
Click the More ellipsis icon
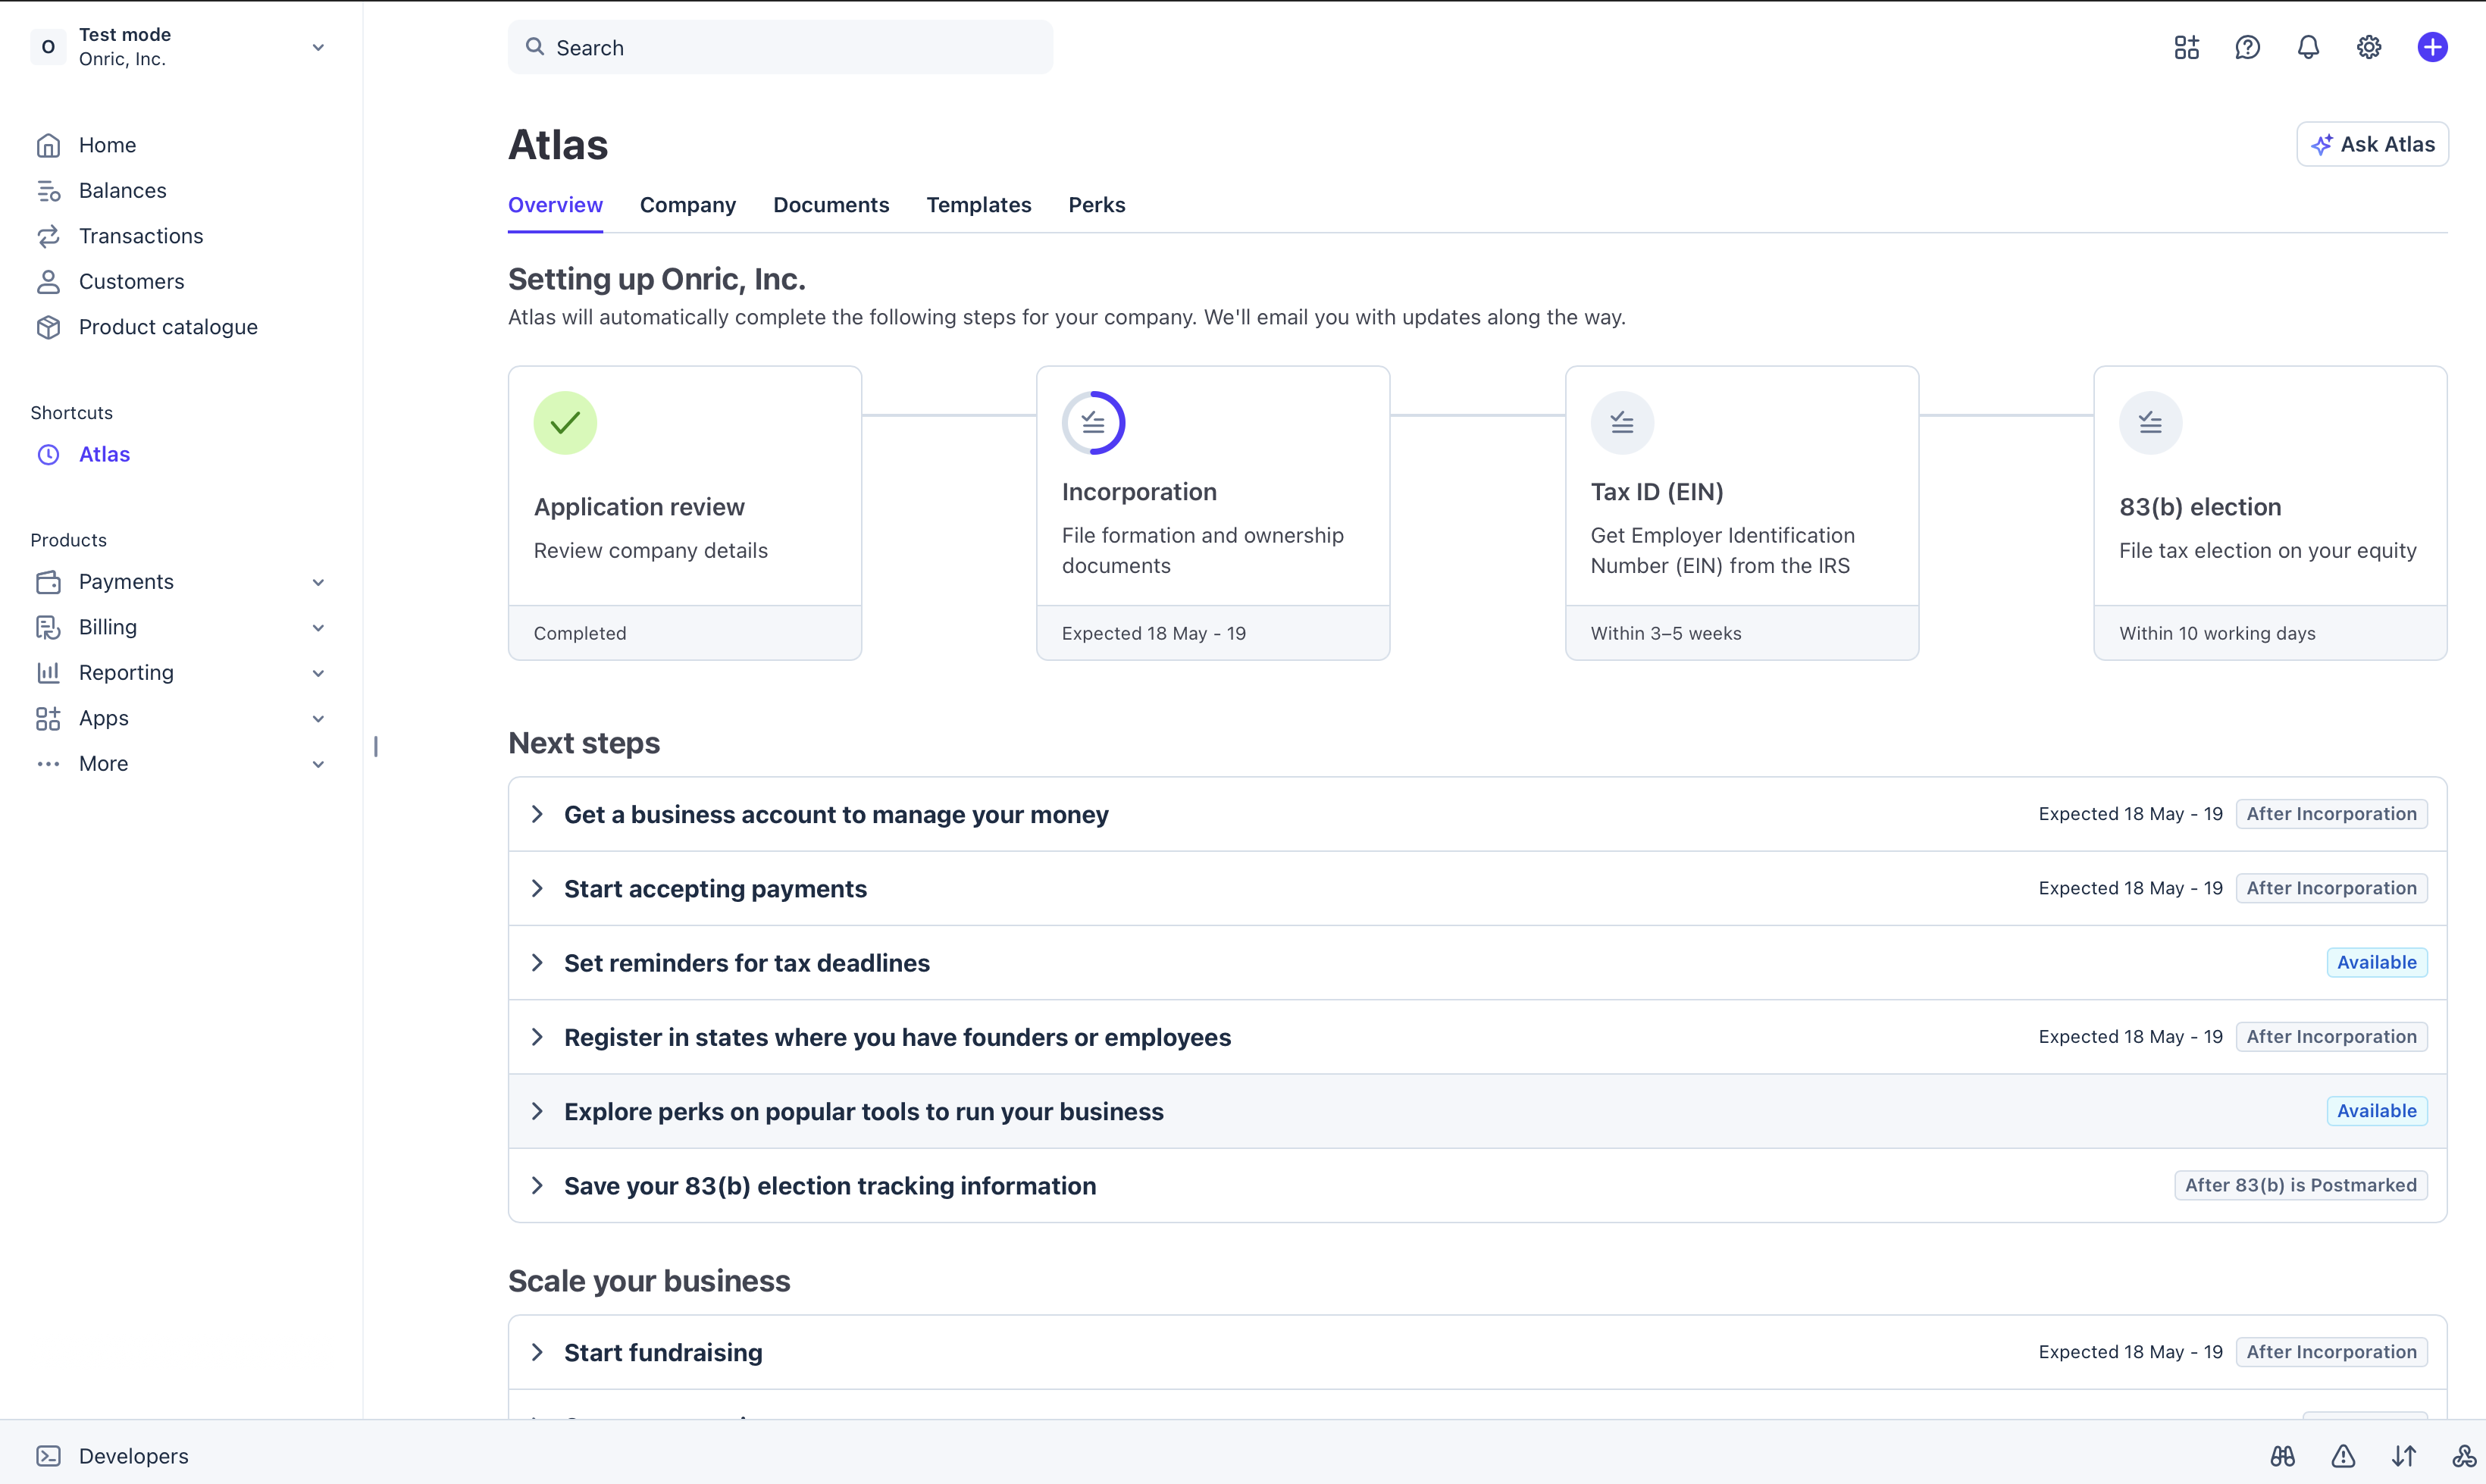pyautogui.click(x=48, y=763)
